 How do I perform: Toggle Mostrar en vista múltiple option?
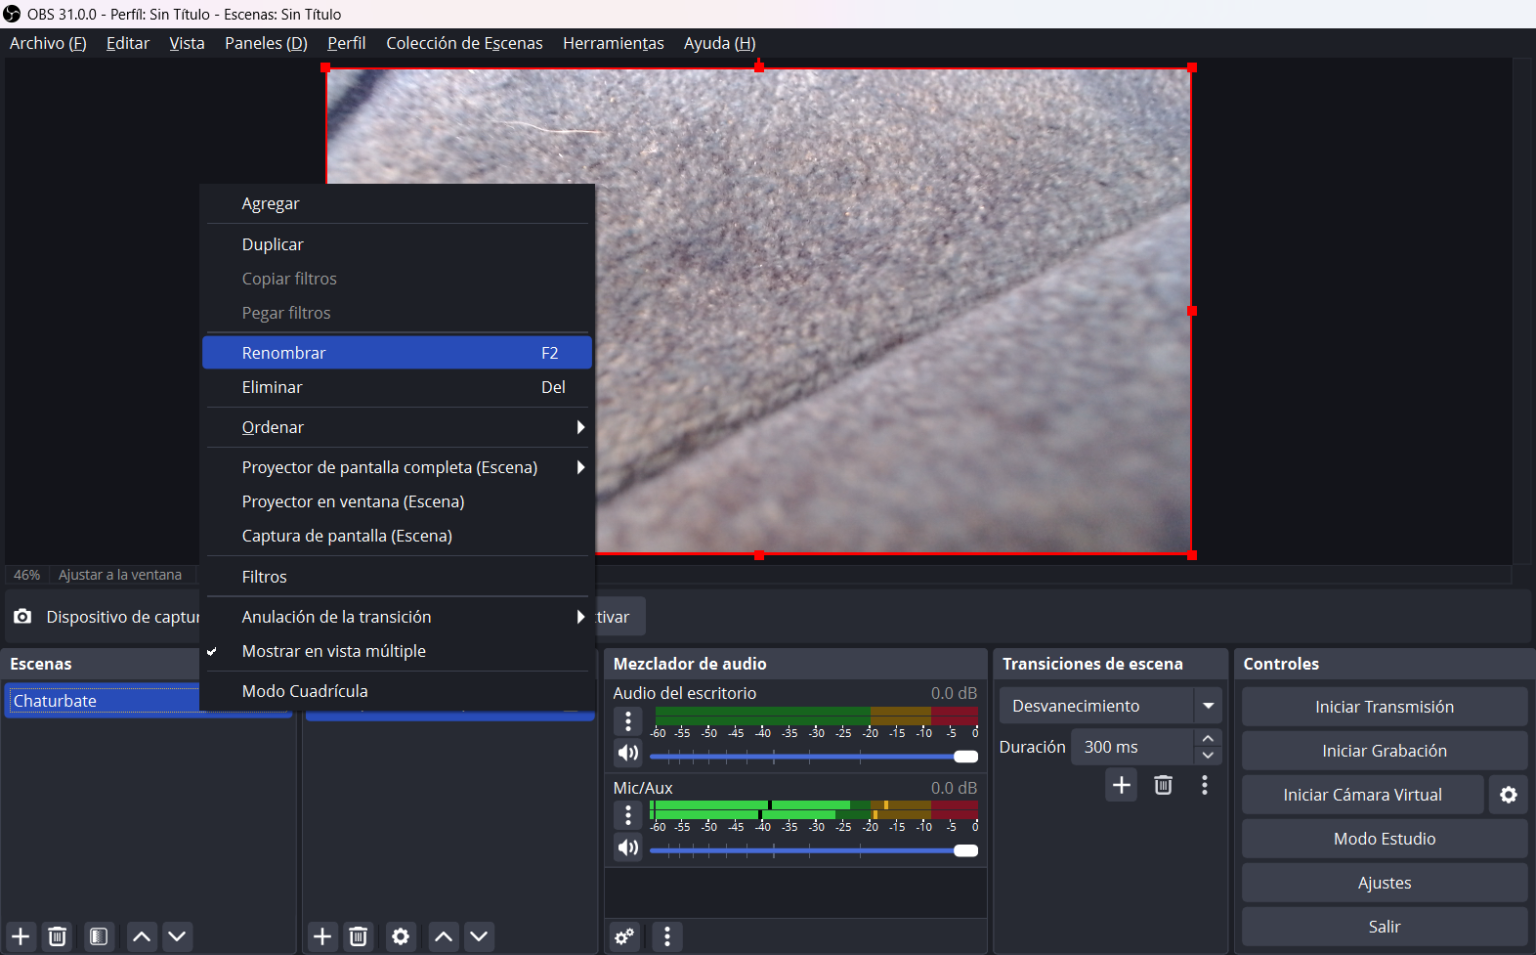pyautogui.click(x=334, y=651)
